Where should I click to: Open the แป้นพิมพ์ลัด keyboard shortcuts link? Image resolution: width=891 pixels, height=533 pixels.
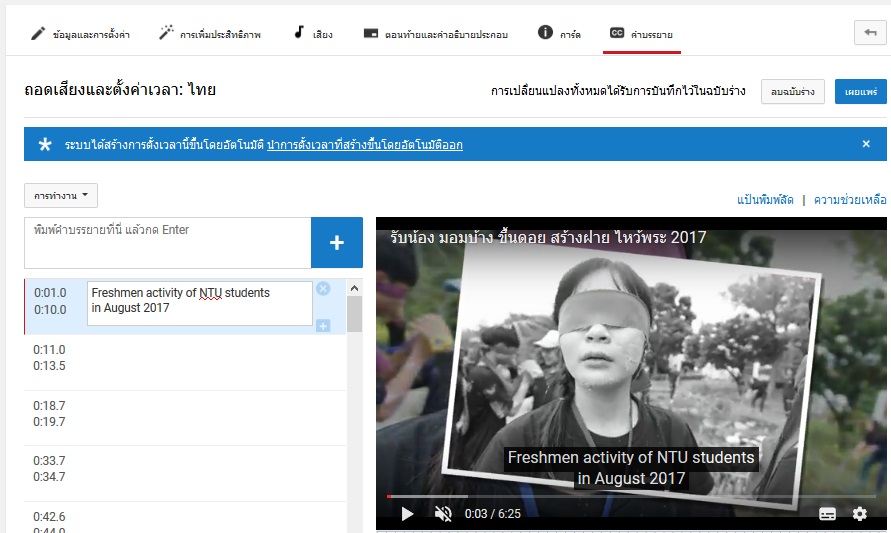(x=765, y=200)
